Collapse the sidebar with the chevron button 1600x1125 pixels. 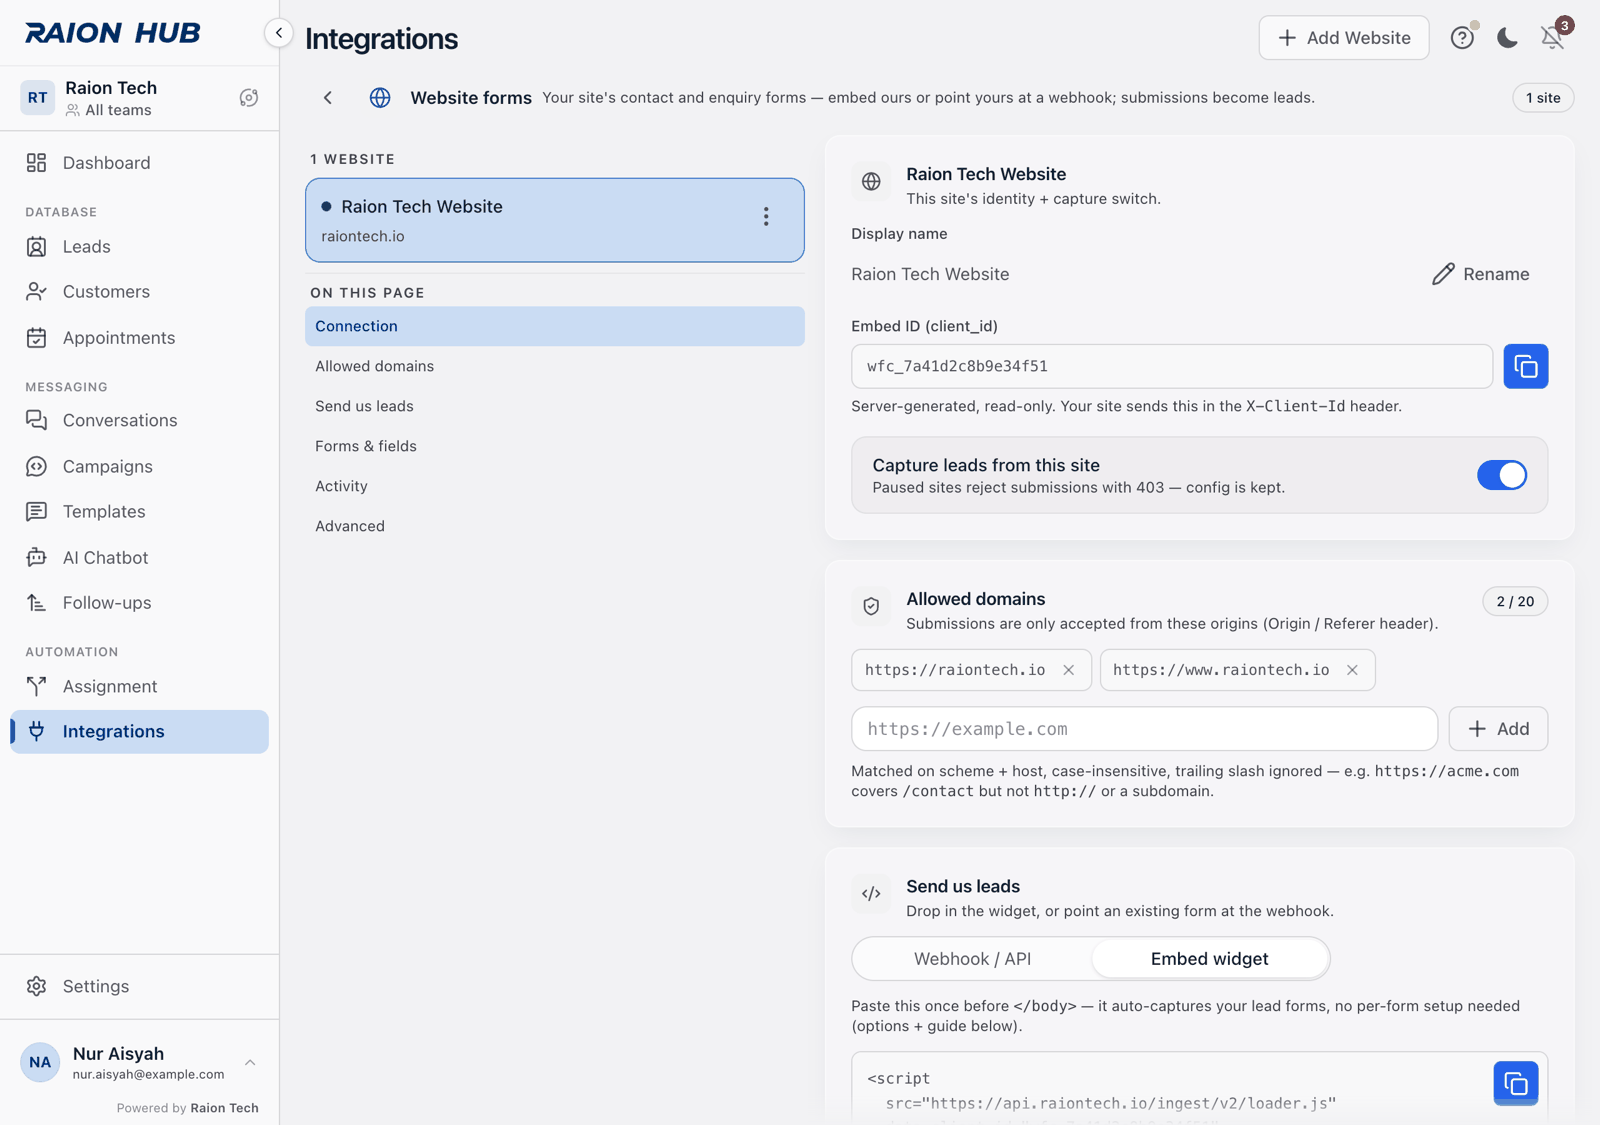point(279,33)
